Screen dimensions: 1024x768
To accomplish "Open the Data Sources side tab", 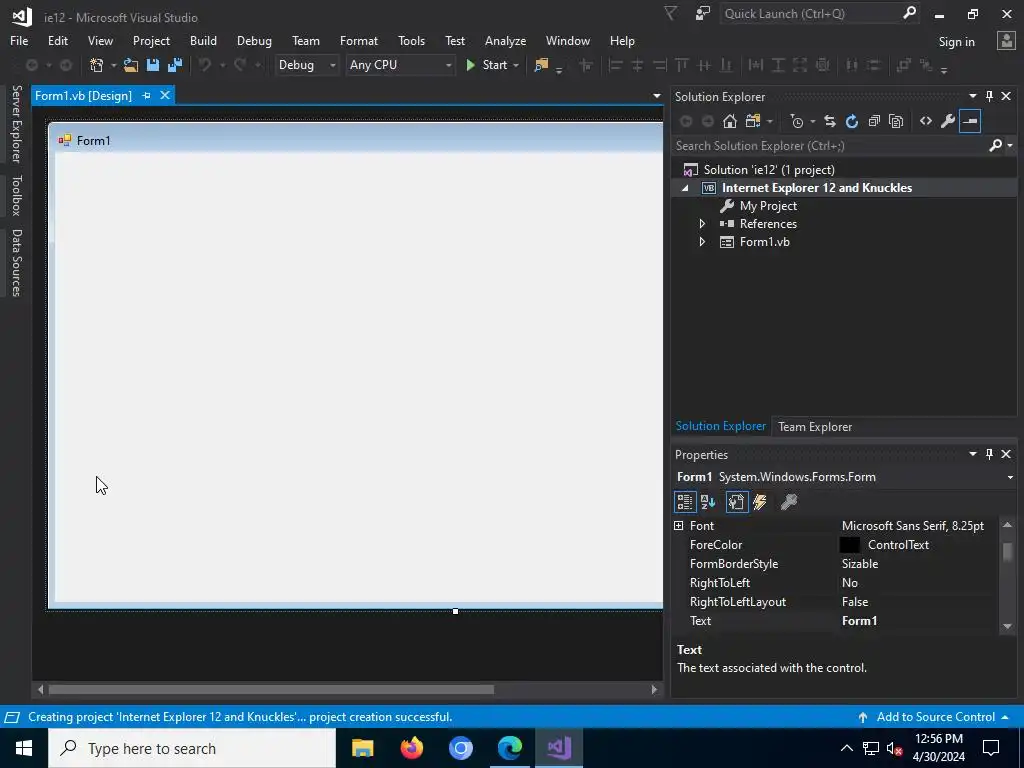I will [16, 263].
